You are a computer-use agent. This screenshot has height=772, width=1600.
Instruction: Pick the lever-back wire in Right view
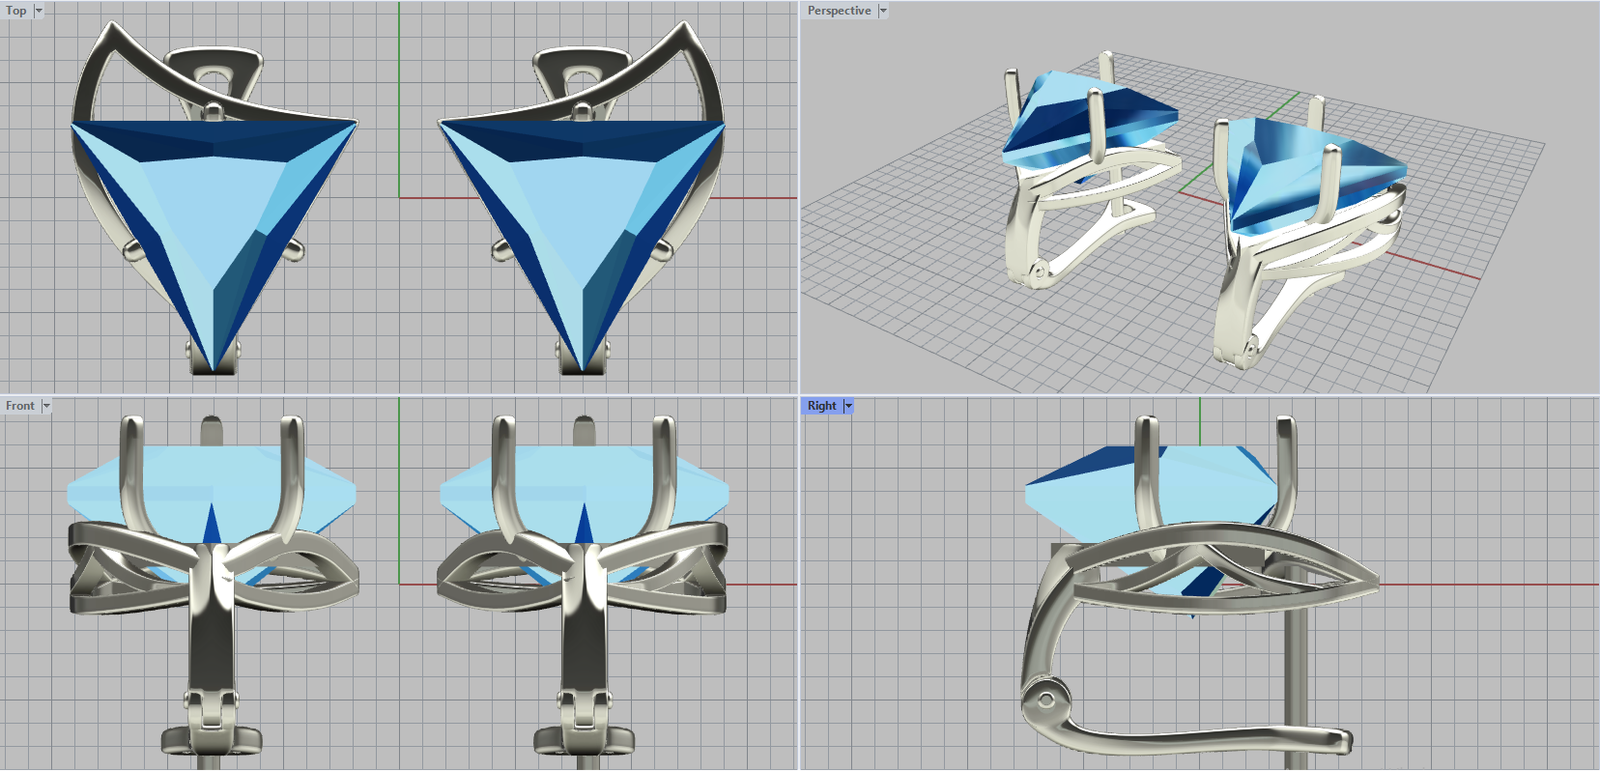(x=1200, y=738)
